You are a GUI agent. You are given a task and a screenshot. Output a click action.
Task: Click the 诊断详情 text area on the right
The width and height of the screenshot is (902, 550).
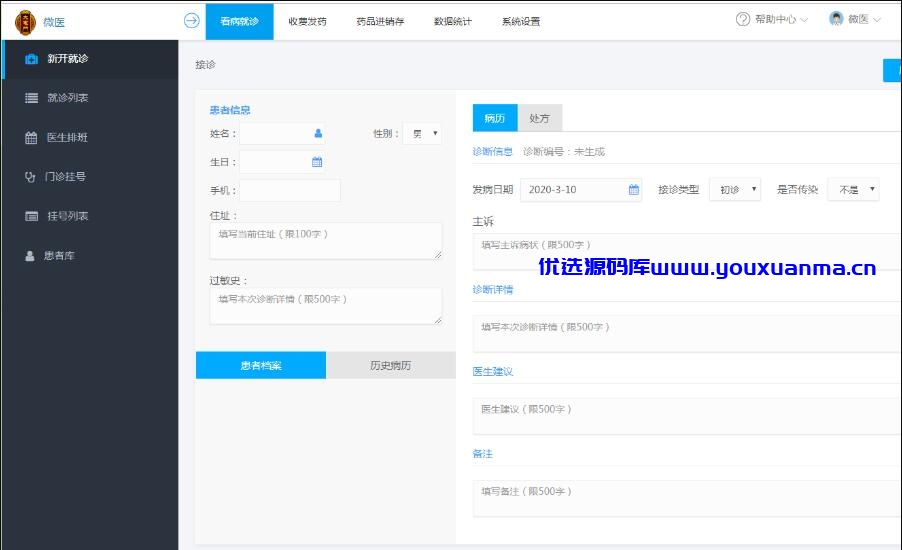pyautogui.click(x=687, y=333)
